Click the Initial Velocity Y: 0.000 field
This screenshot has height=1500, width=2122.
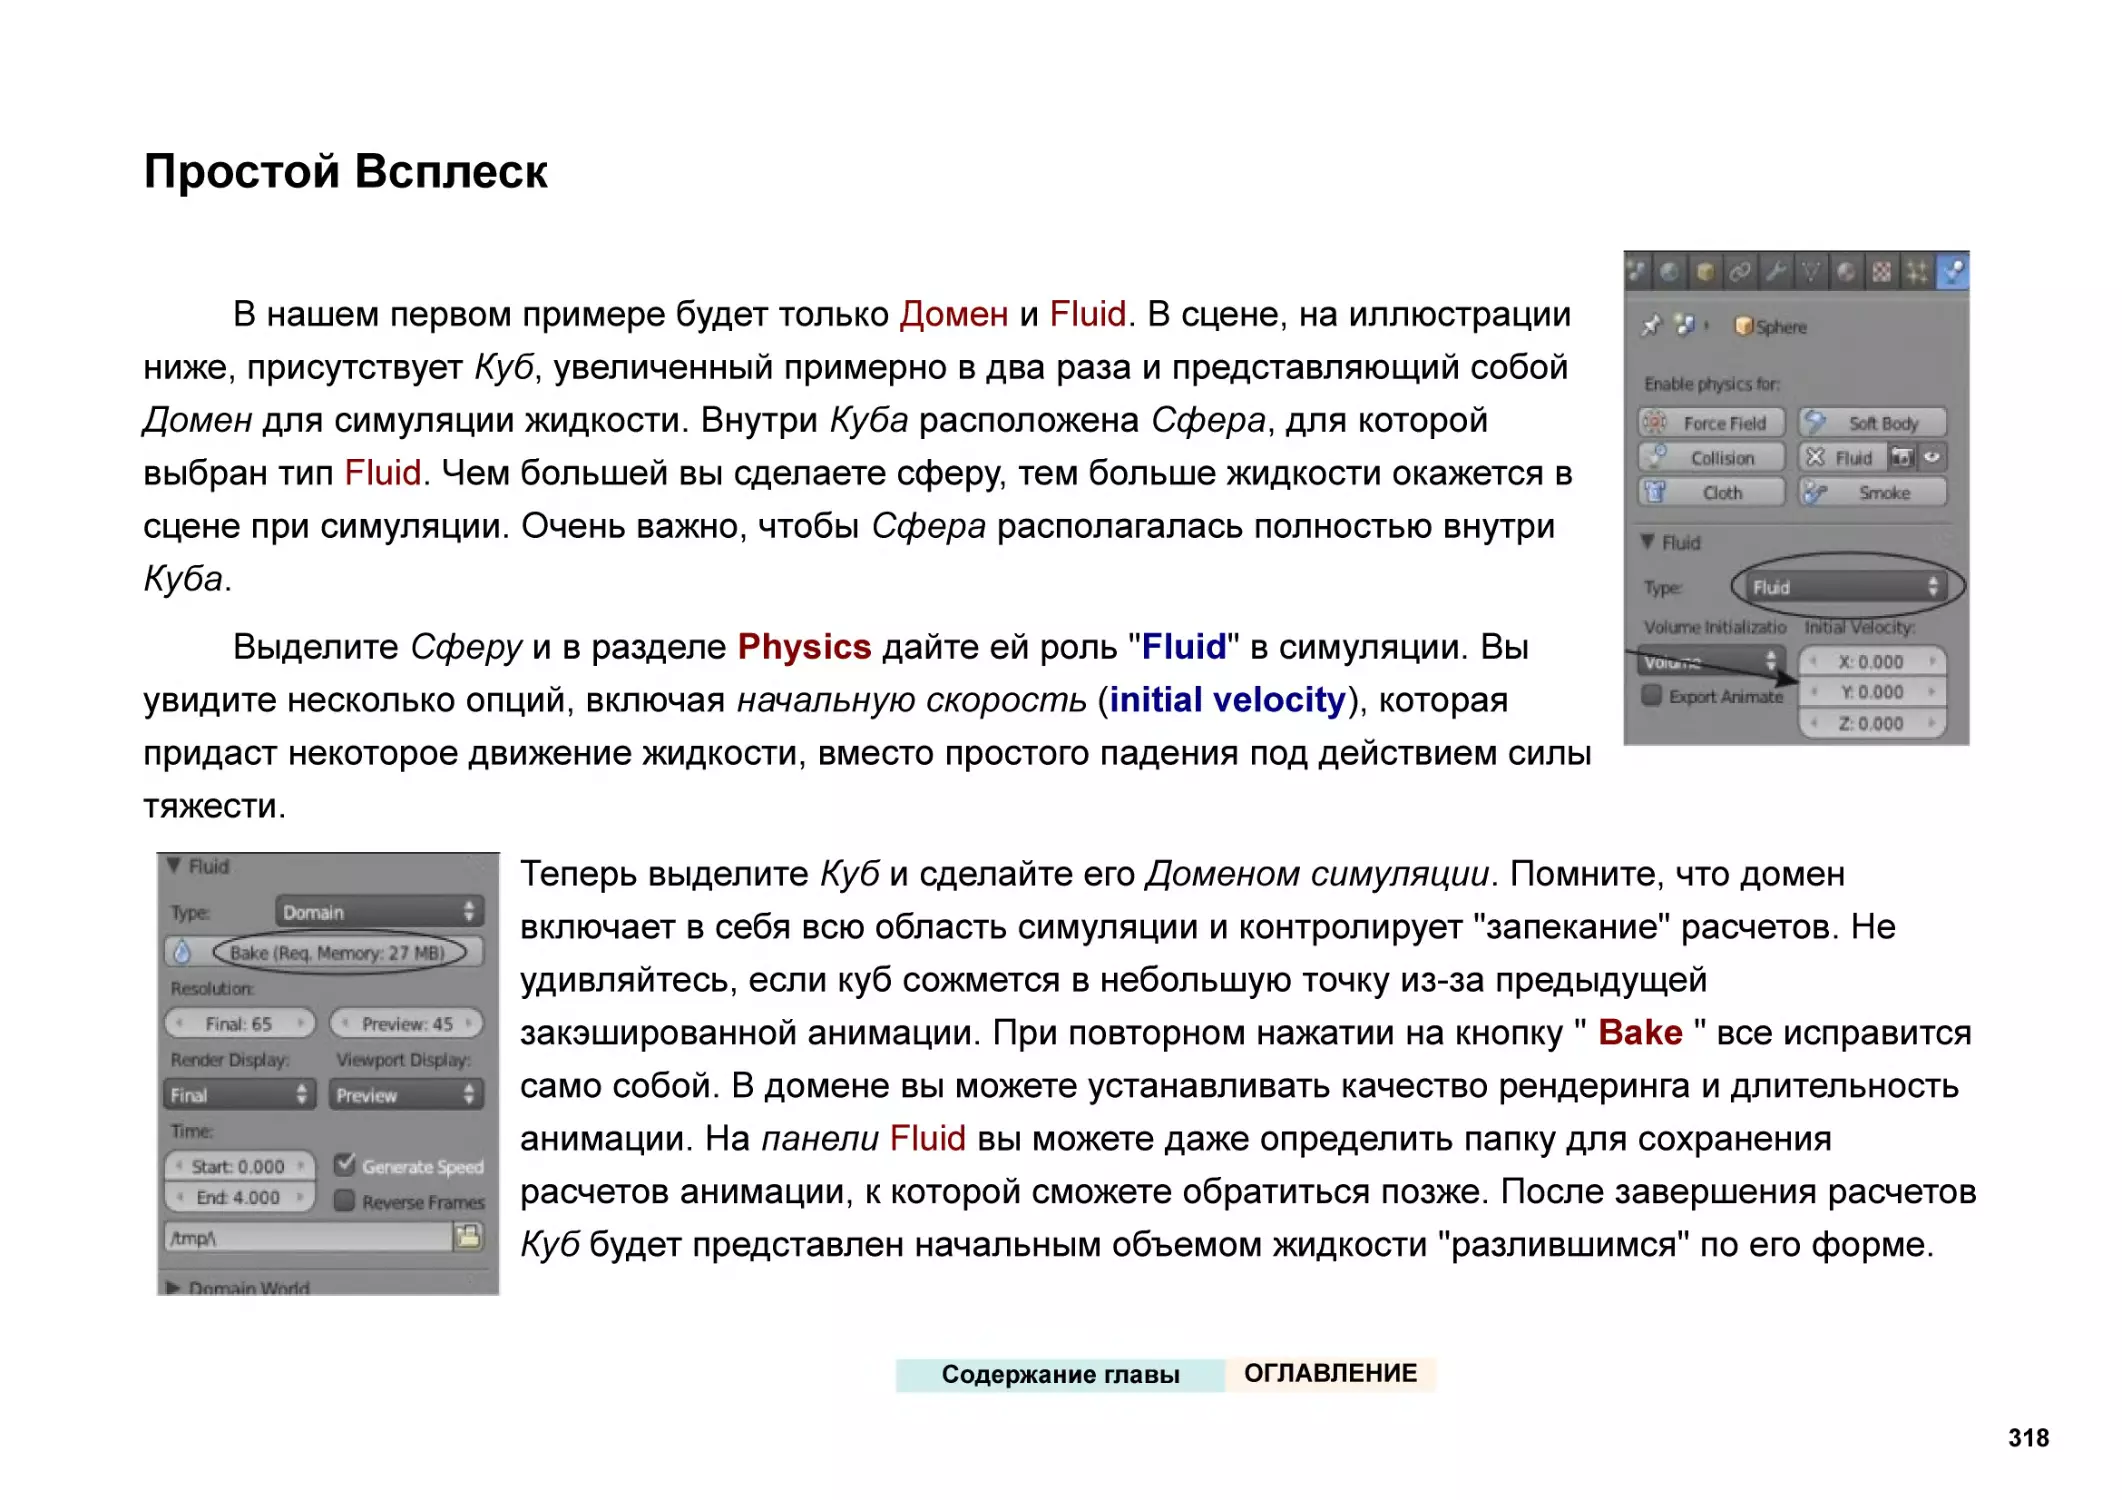(1872, 692)
